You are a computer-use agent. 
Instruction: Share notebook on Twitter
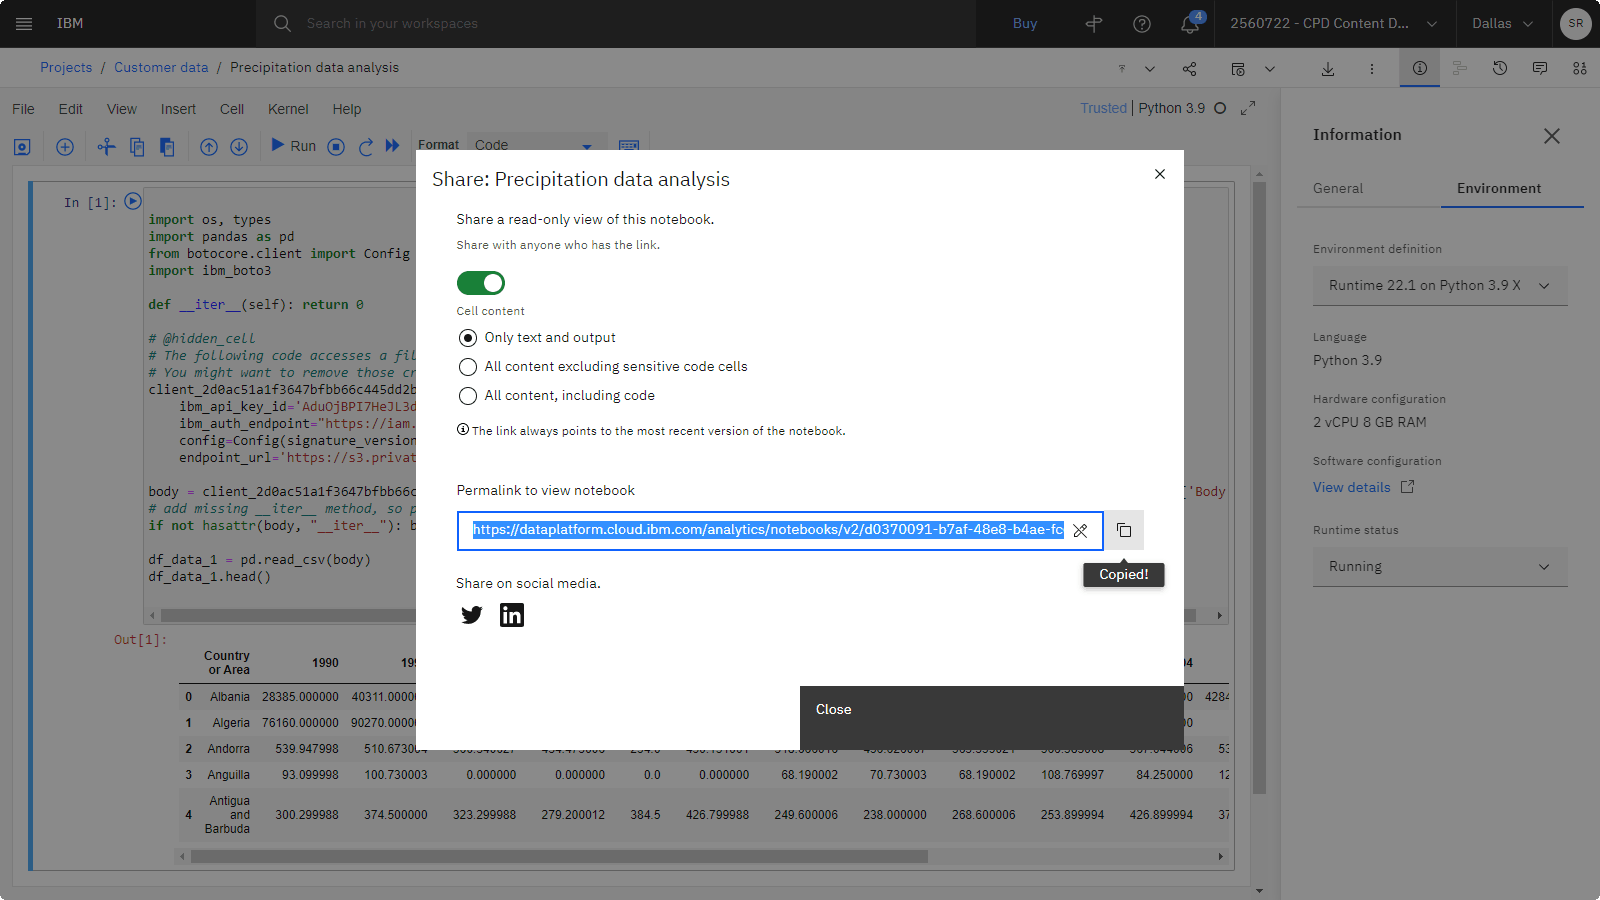[472, 615]
